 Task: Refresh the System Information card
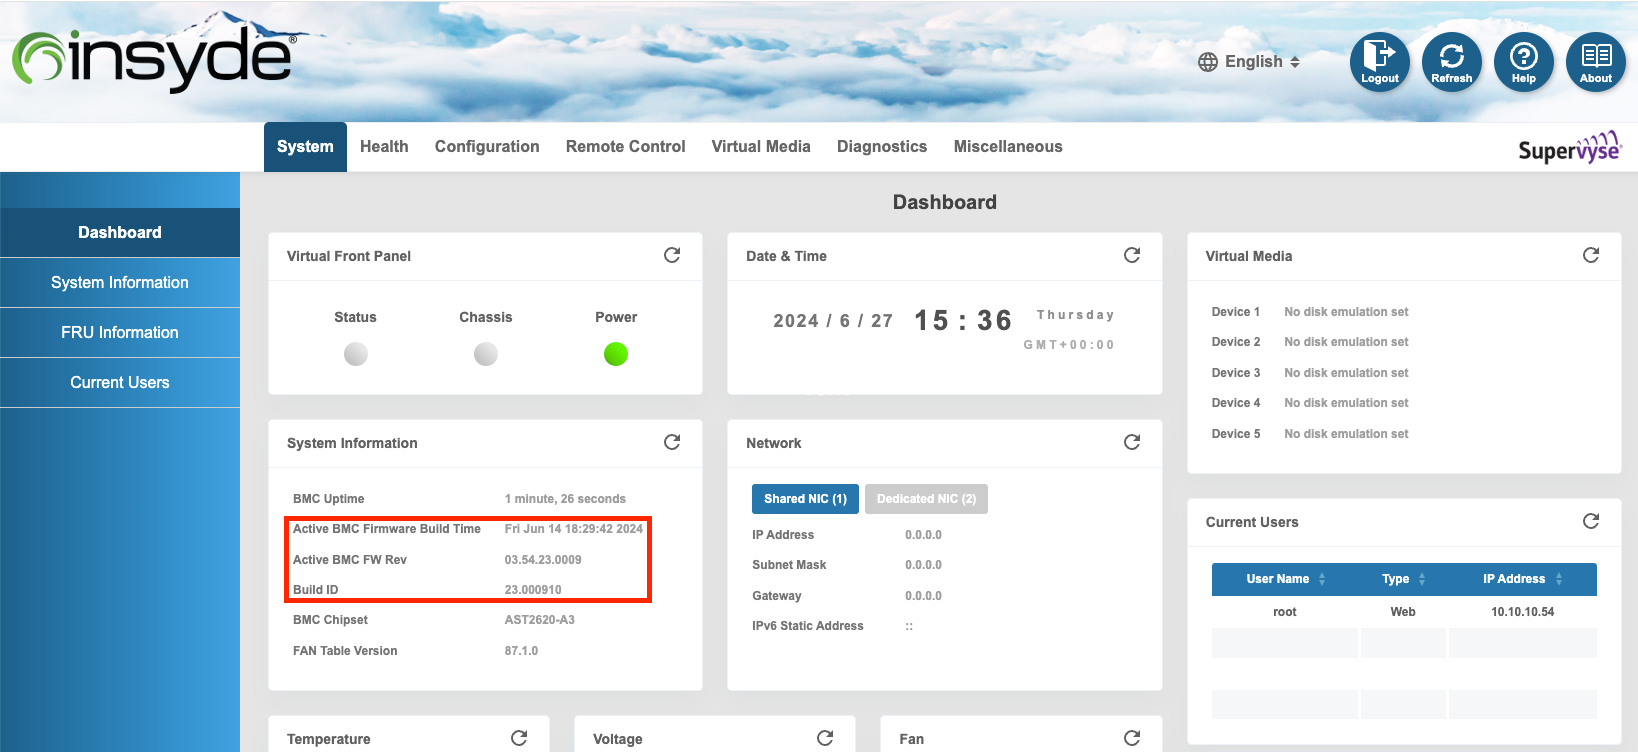click(672, 442)
